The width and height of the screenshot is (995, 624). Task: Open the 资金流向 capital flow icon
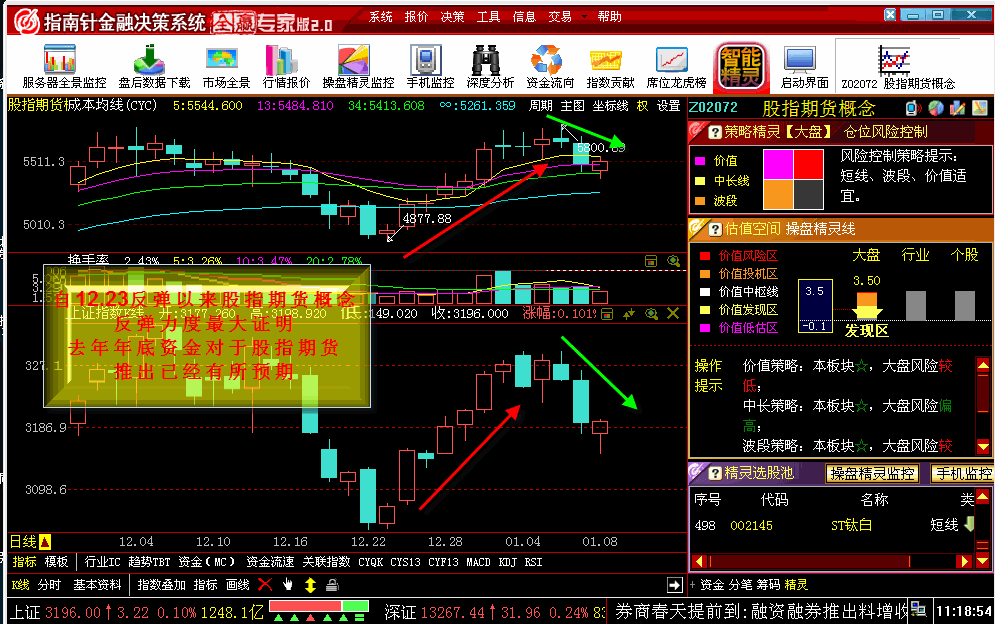[550, 66]
